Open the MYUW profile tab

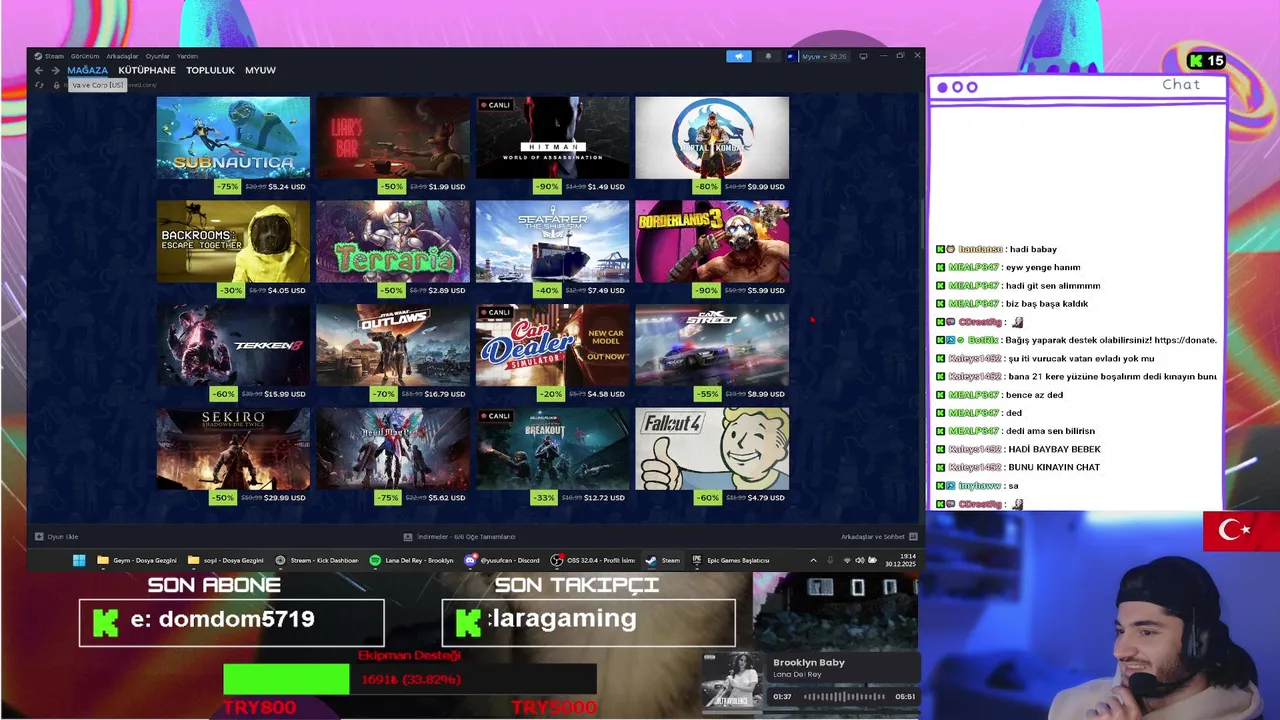point(260,70)
